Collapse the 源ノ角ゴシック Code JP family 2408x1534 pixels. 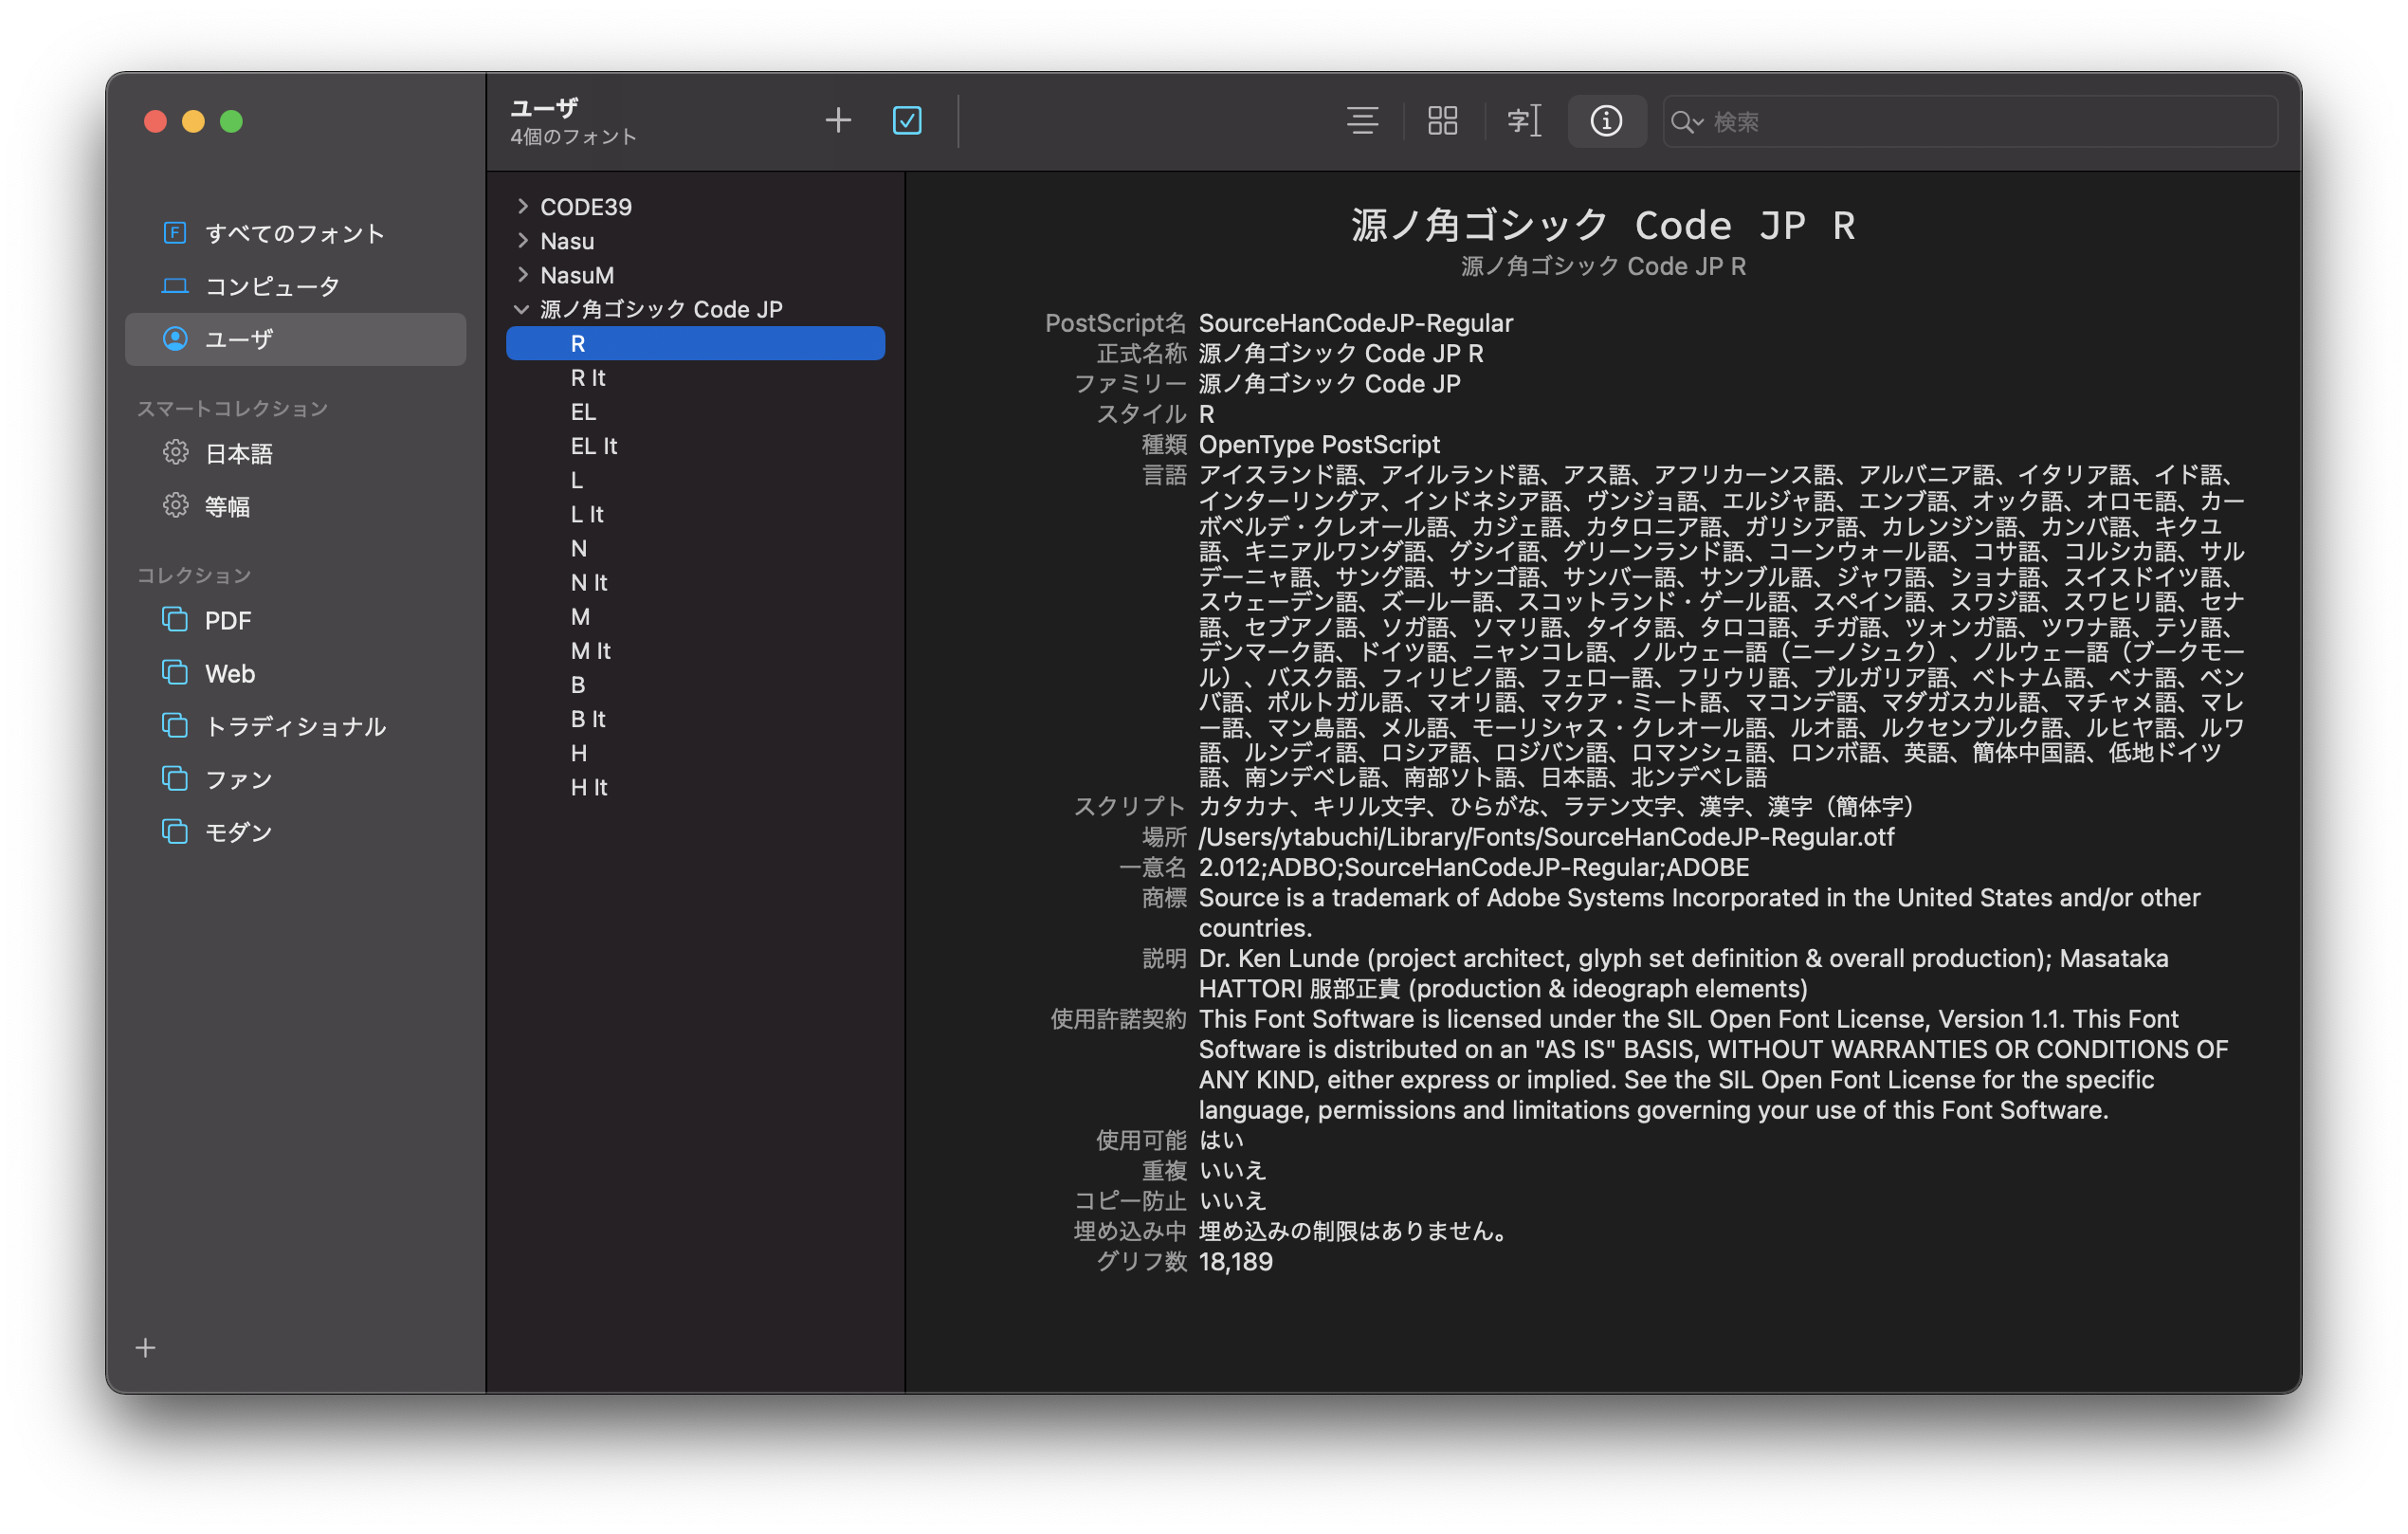tap(522, 309)
